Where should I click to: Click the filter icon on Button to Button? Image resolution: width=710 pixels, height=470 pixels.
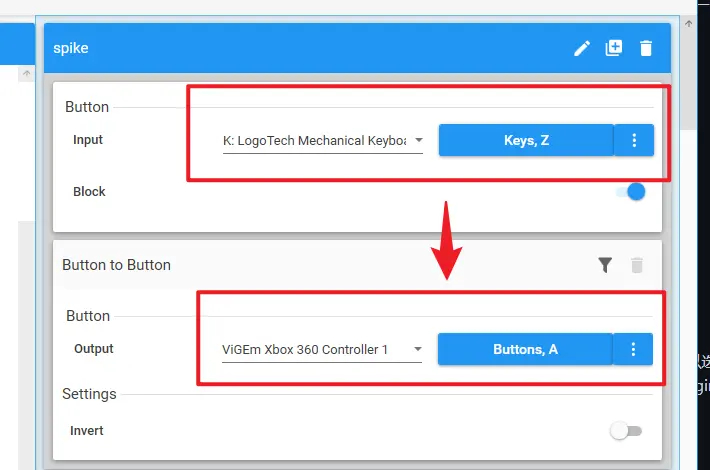coord(605,265)
